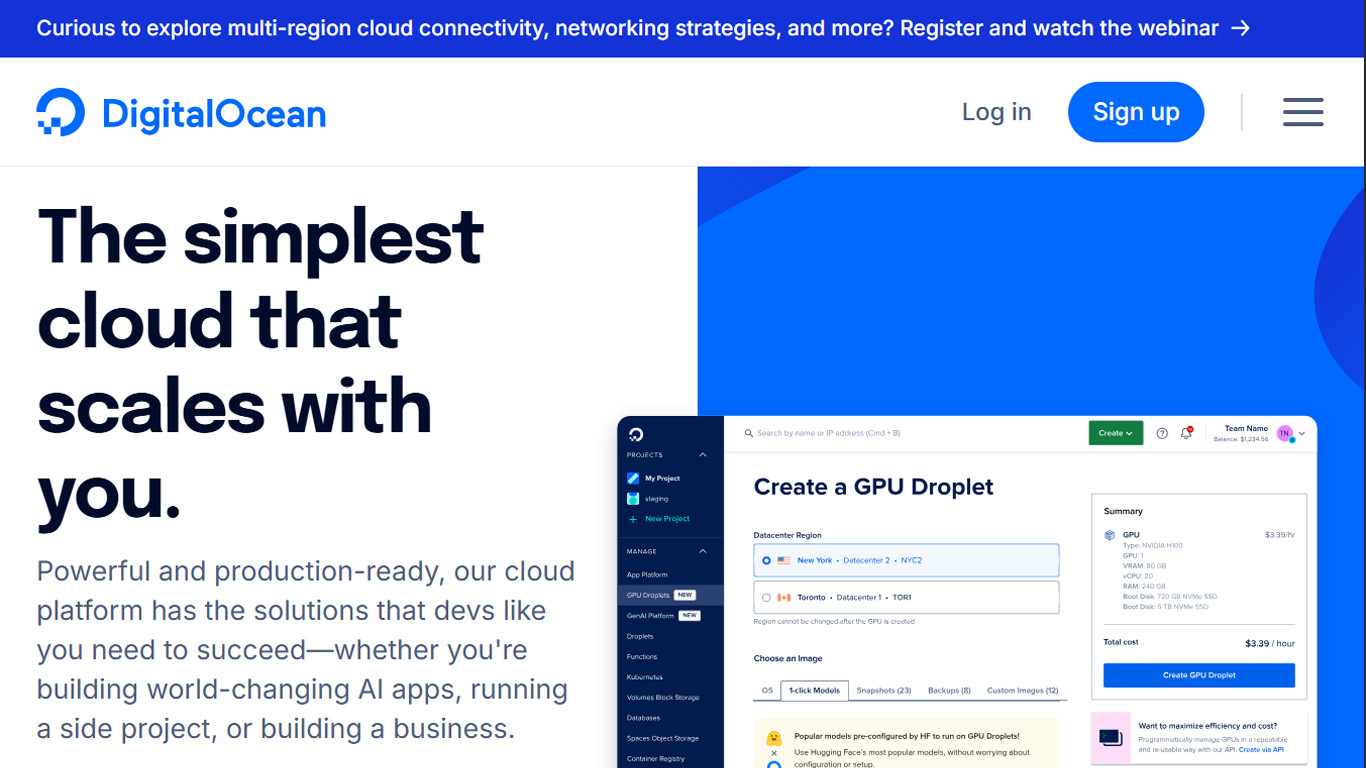Screen dimensions: 1366x768
Task: Click the DigitalOcean logo icon in header
Action: click(61, 112)
